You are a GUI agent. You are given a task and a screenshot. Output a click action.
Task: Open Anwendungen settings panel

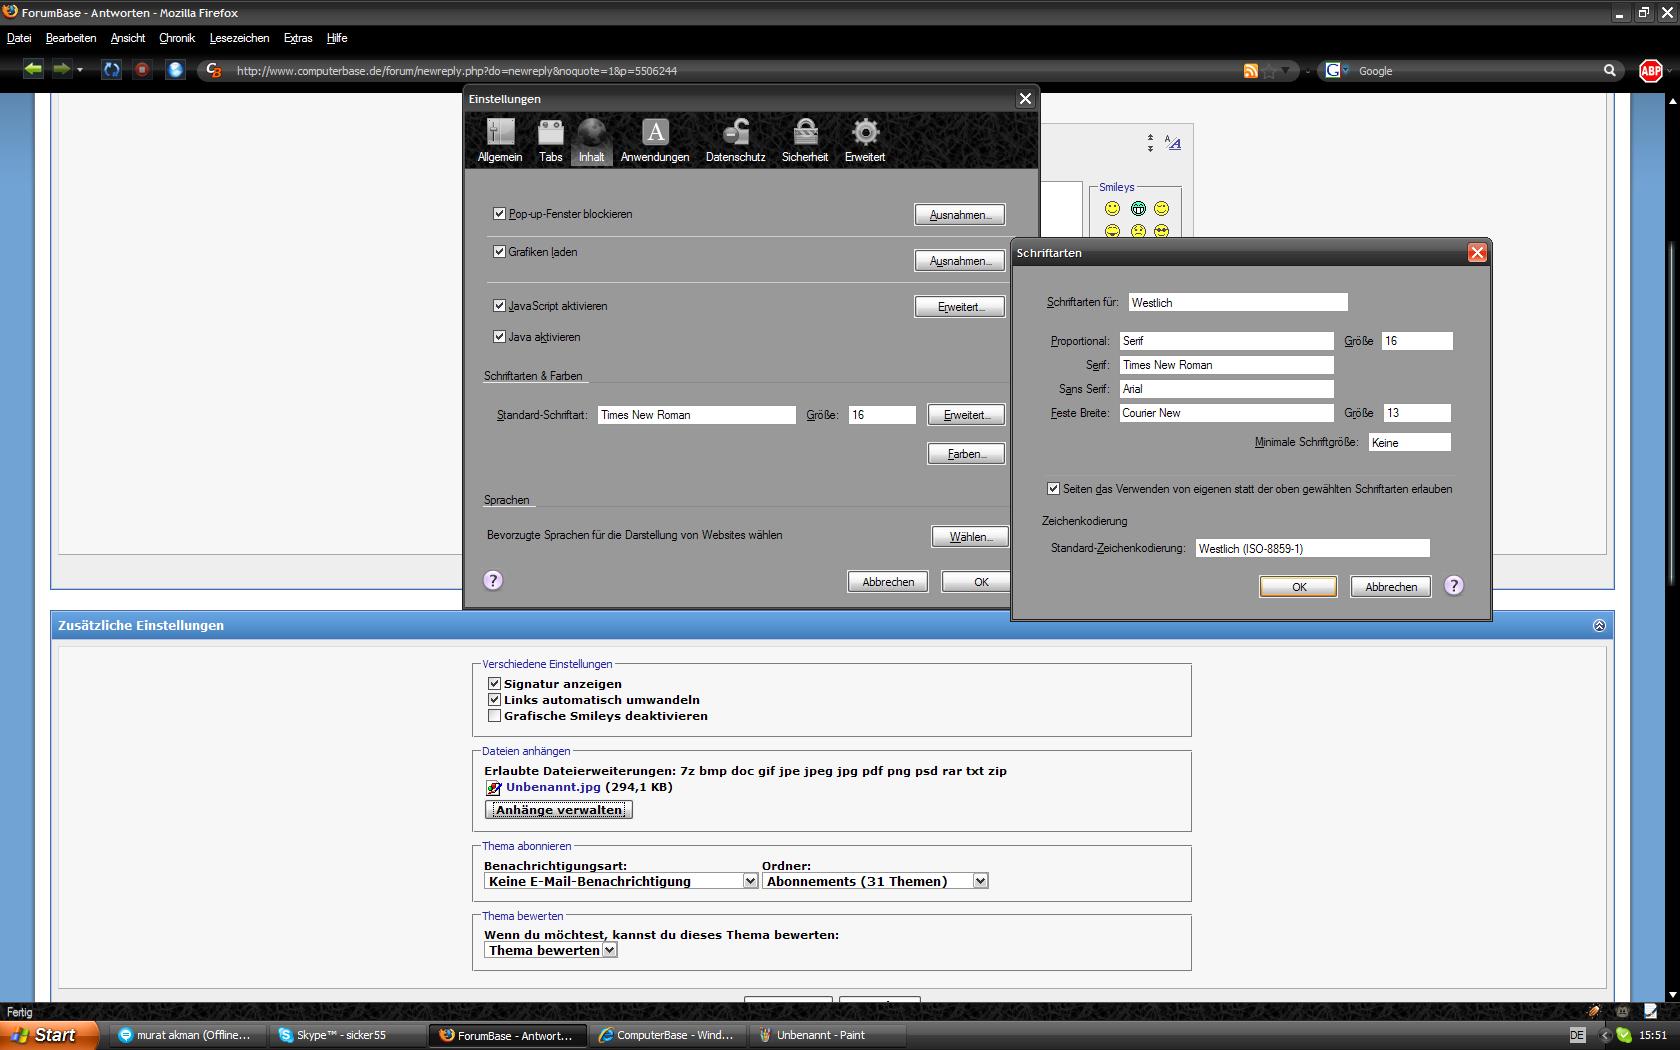(x=655, y=140)
